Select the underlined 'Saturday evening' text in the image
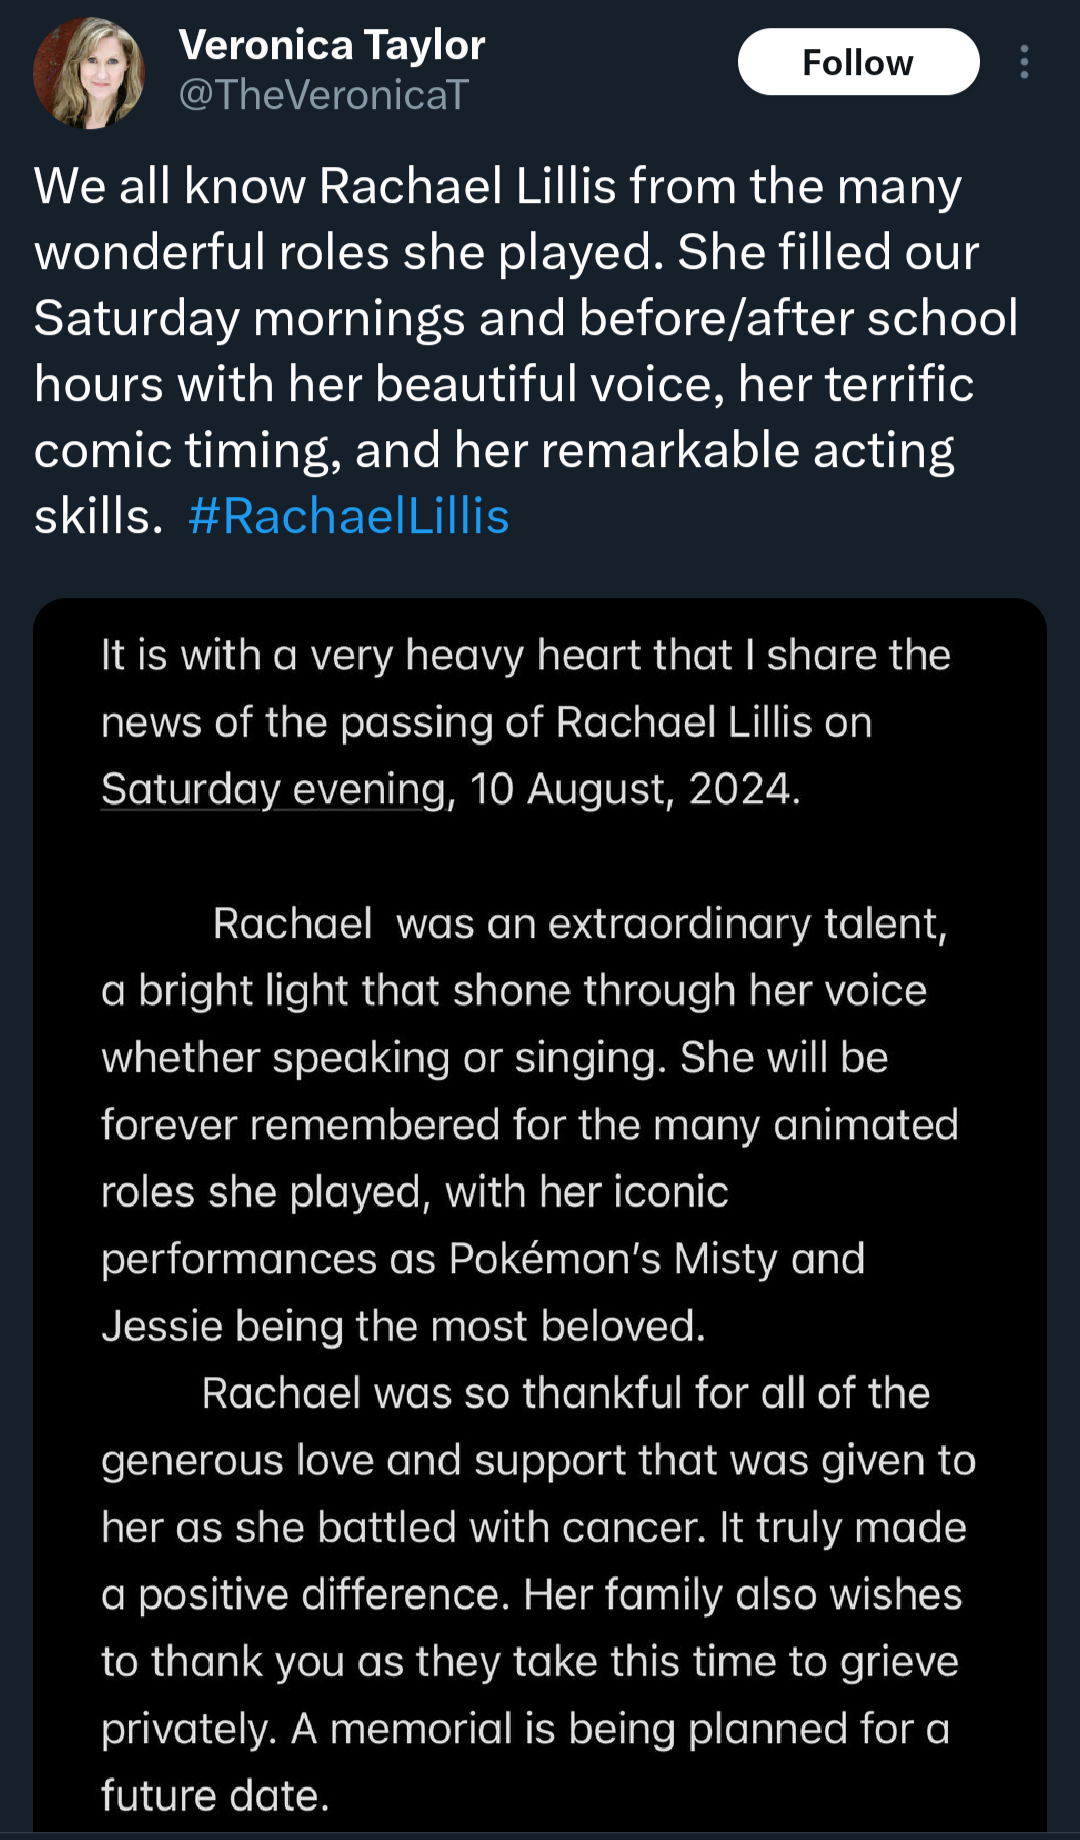 (273, 789)
